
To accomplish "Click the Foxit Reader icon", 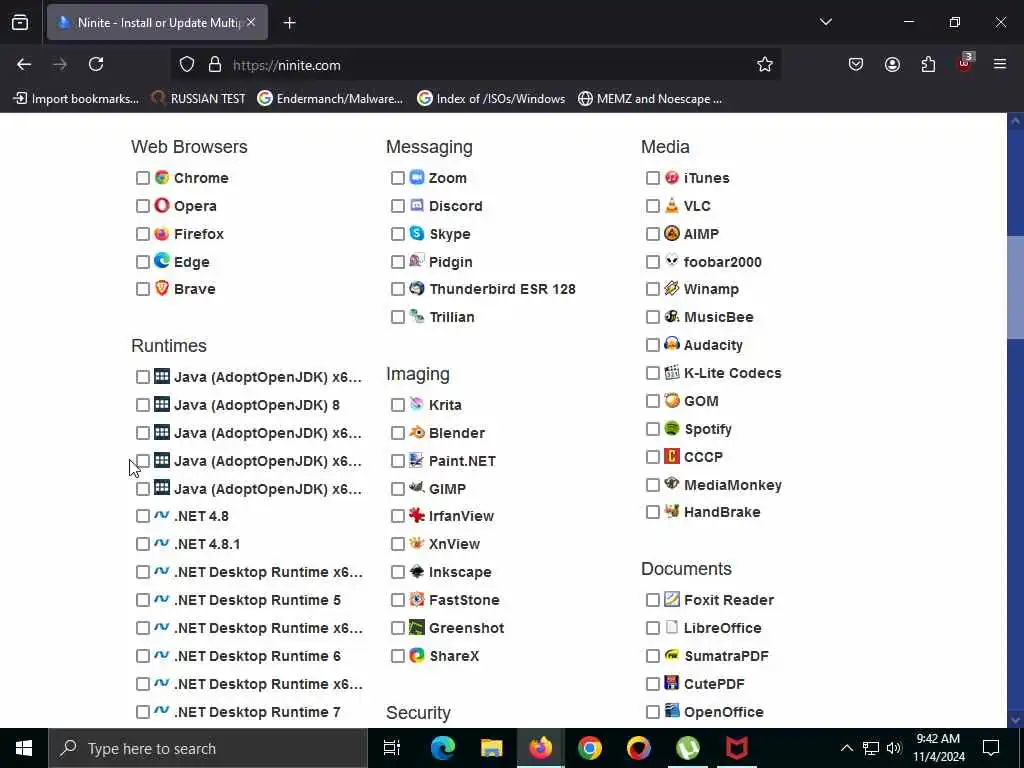I will point(671,599).
